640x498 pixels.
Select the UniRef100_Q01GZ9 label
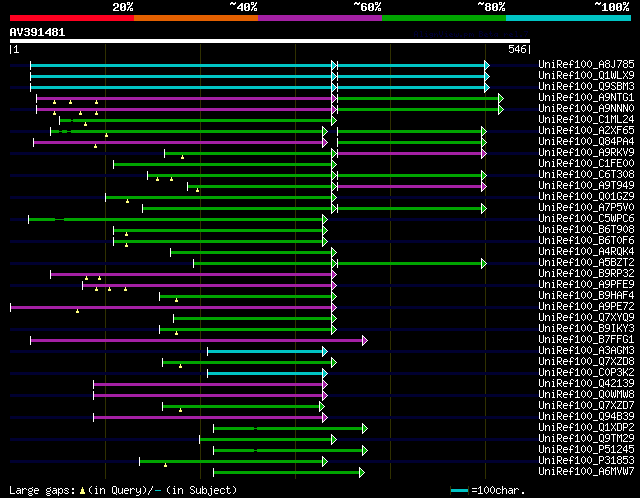[x=586, y=197]
